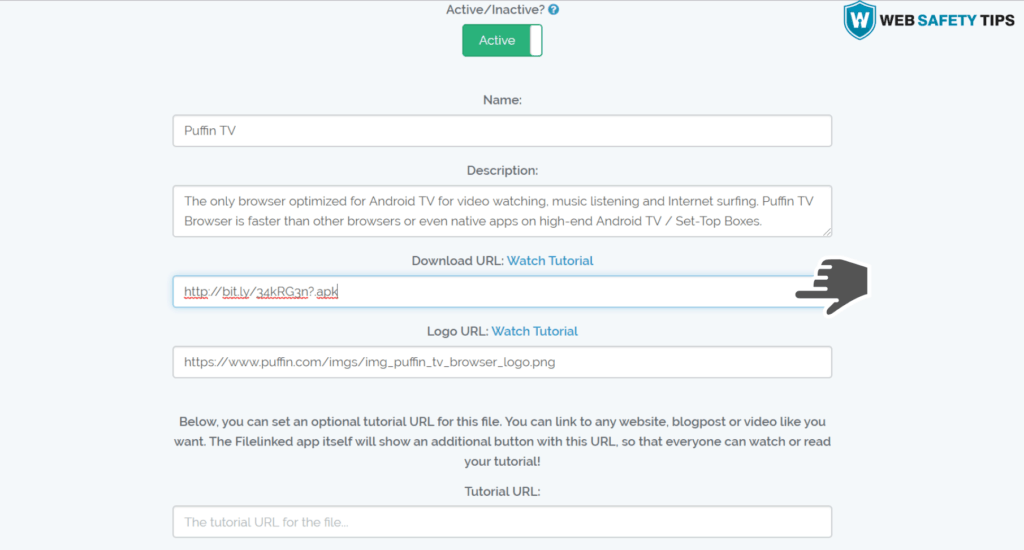Click the 'Download URL:' label text
The height and width of the screenshot is (550, 1024).
pyautogui.click(x=457, y=261)
